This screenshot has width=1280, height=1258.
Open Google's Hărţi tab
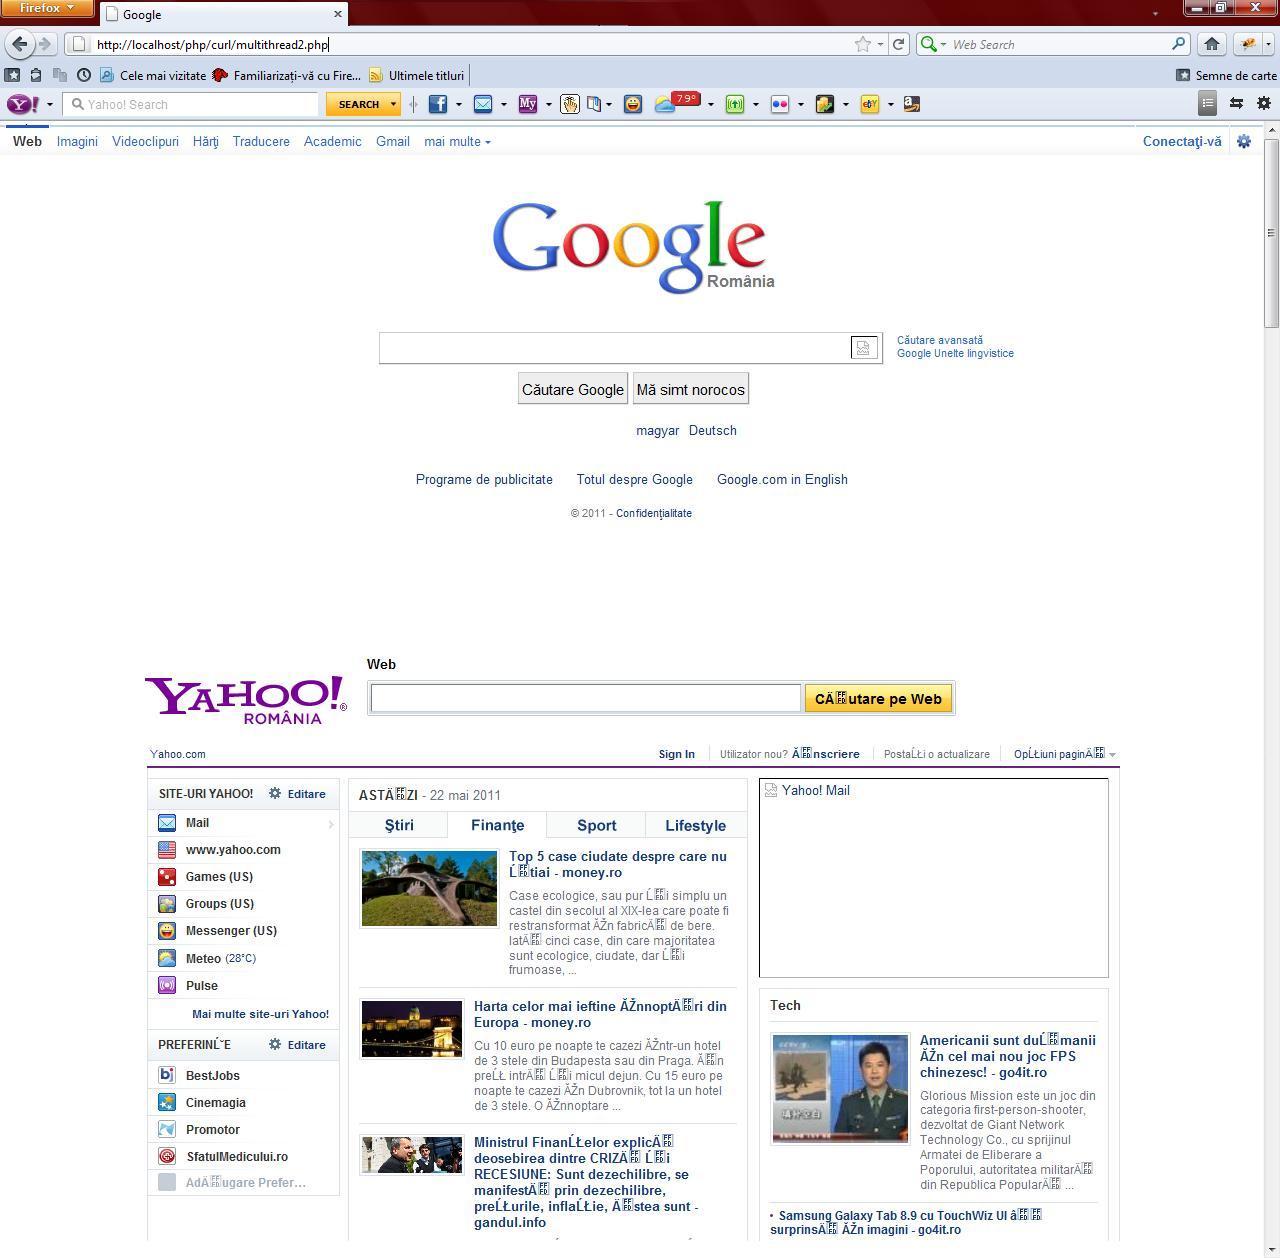[206, 141]
